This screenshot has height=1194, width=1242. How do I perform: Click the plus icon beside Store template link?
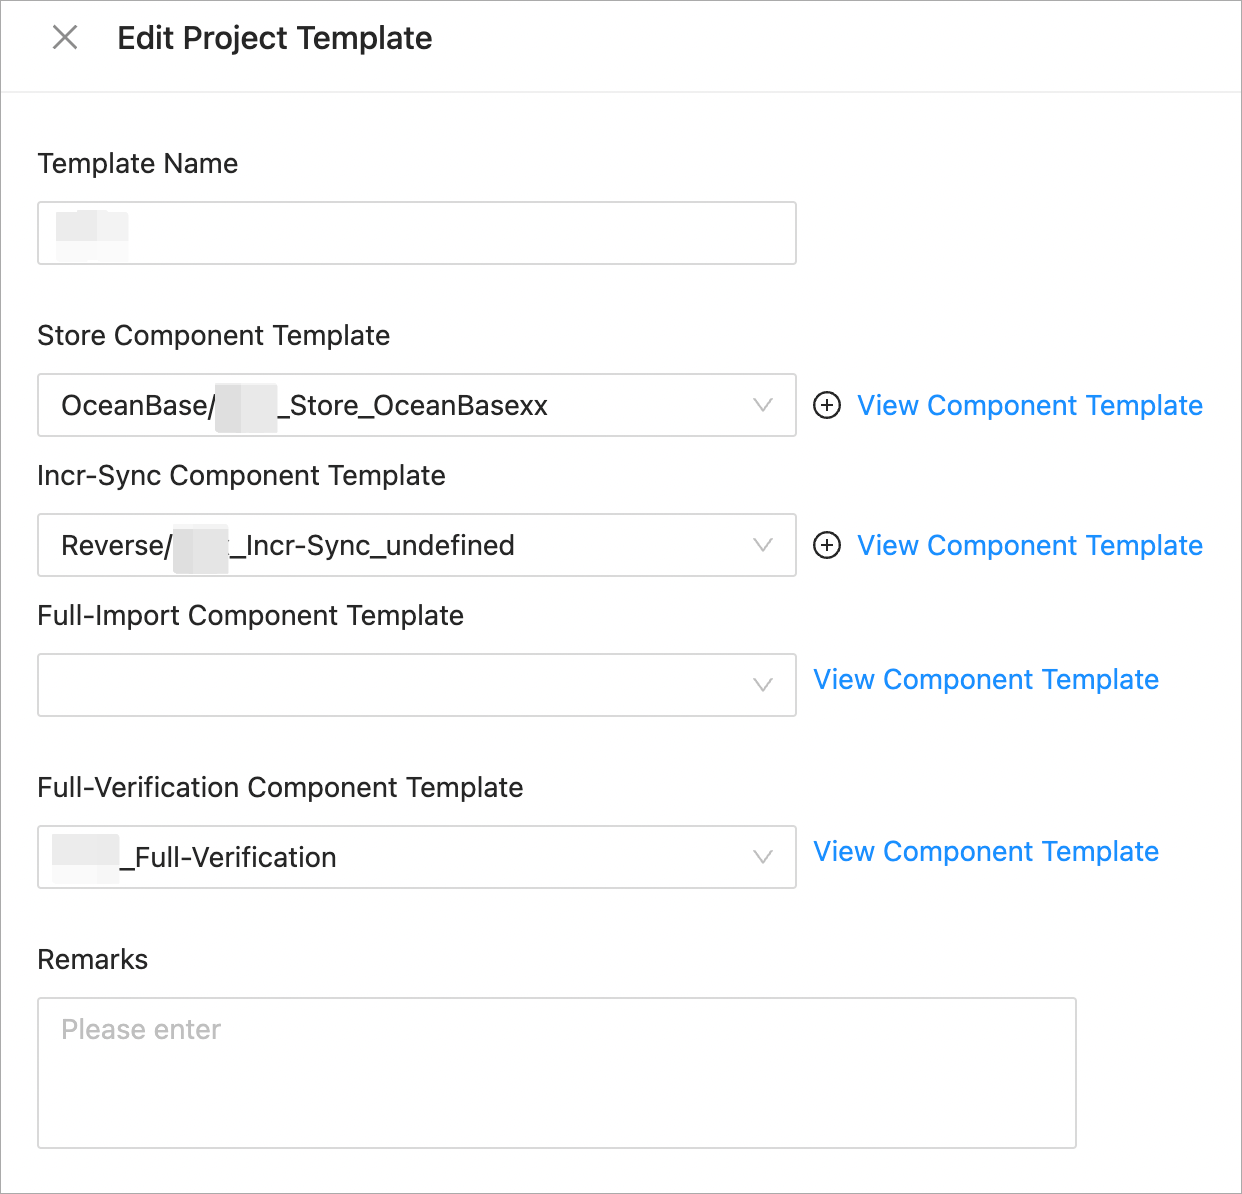point(827,406)
